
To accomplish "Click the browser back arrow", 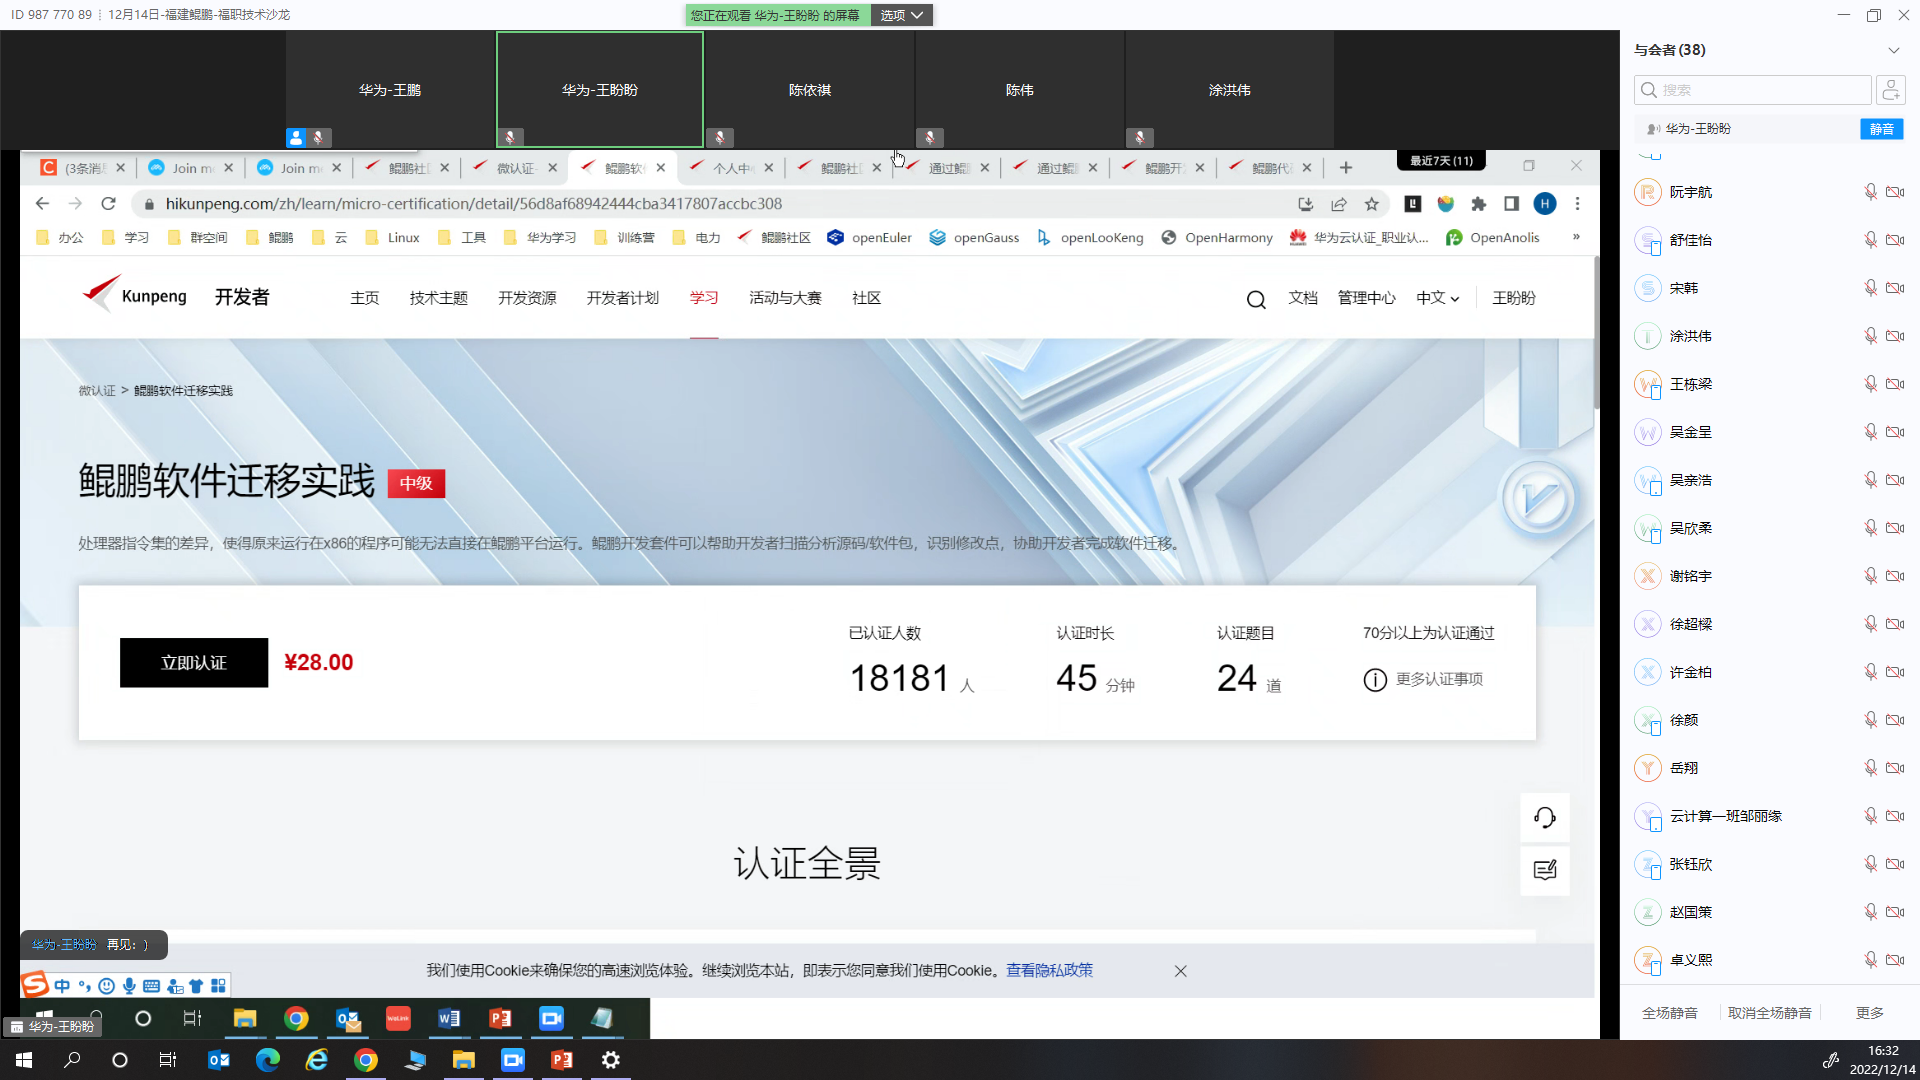I will tap(42, 204).
